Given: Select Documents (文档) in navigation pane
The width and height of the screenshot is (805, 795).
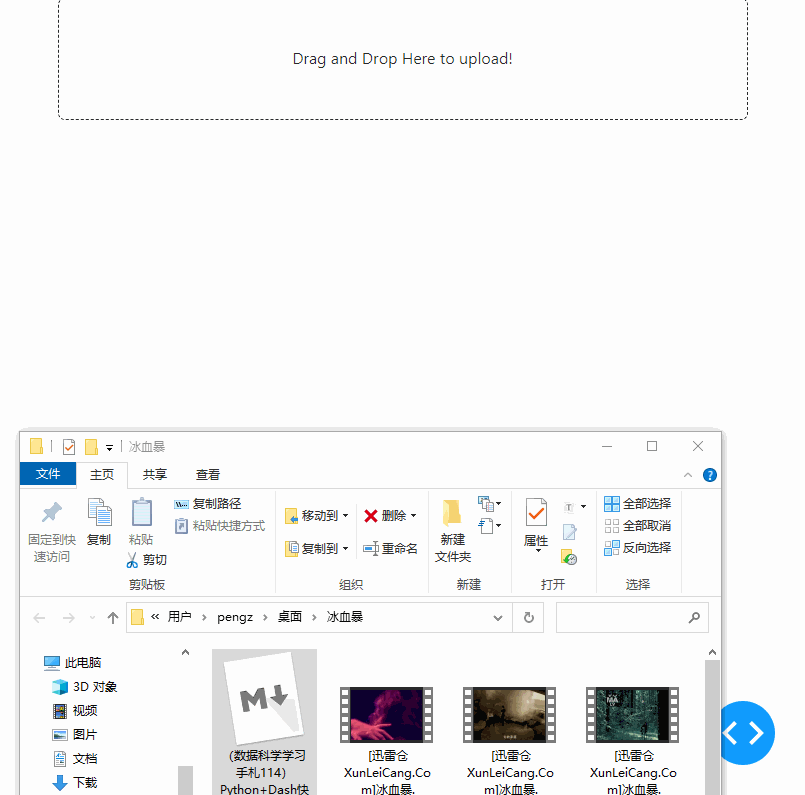Looking at the screenshot, I should 75,759.
